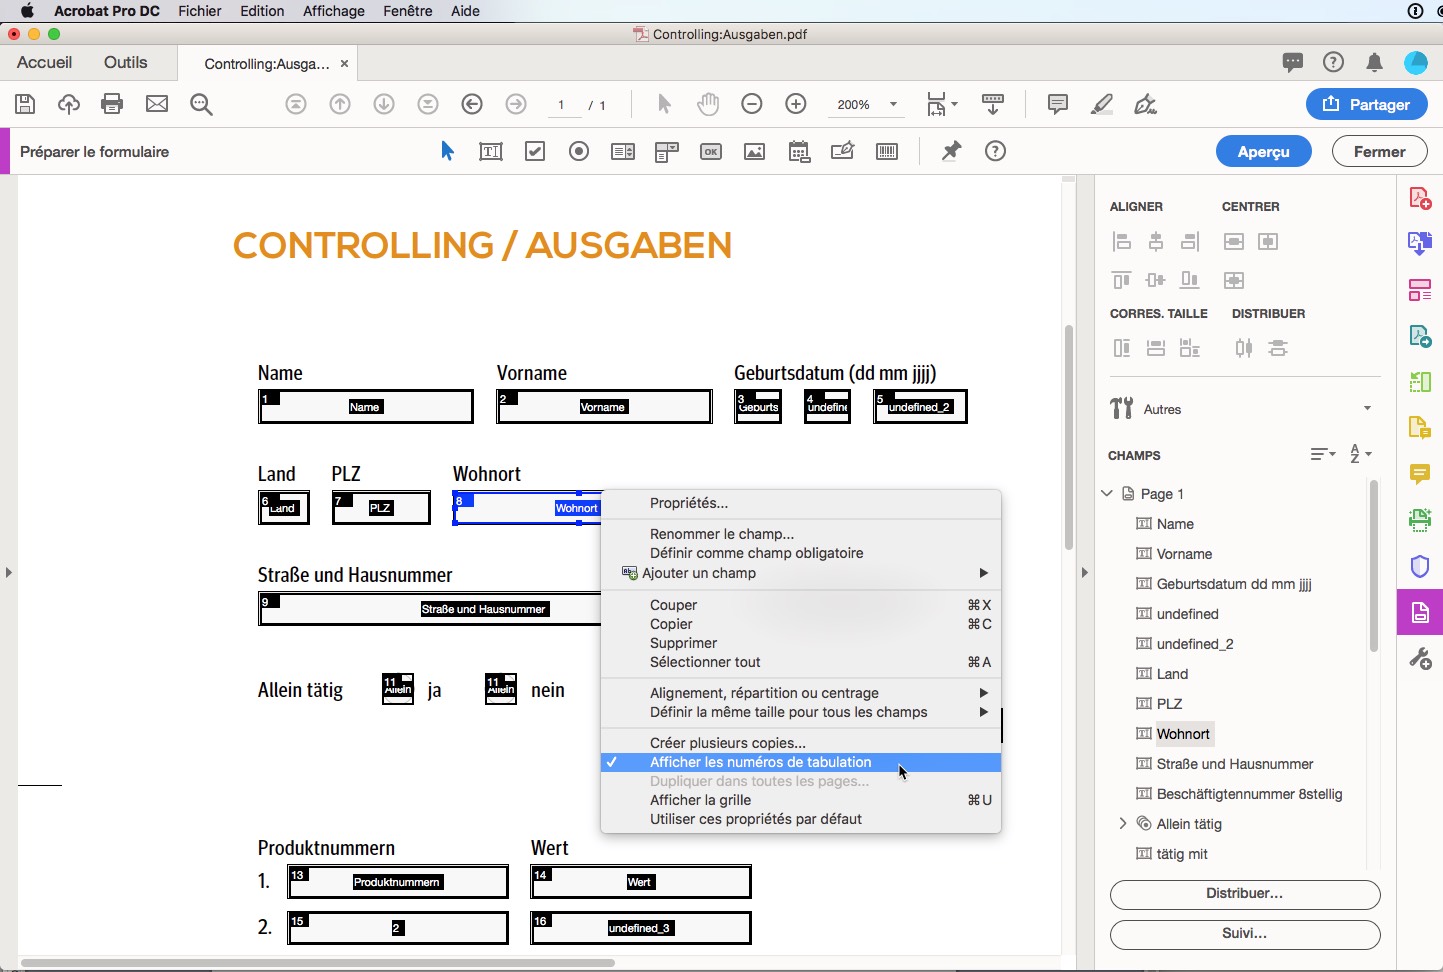The width and height of the screenshot is (1443, 972).
Task: Select the check box field tool
Action: point(535,152)
